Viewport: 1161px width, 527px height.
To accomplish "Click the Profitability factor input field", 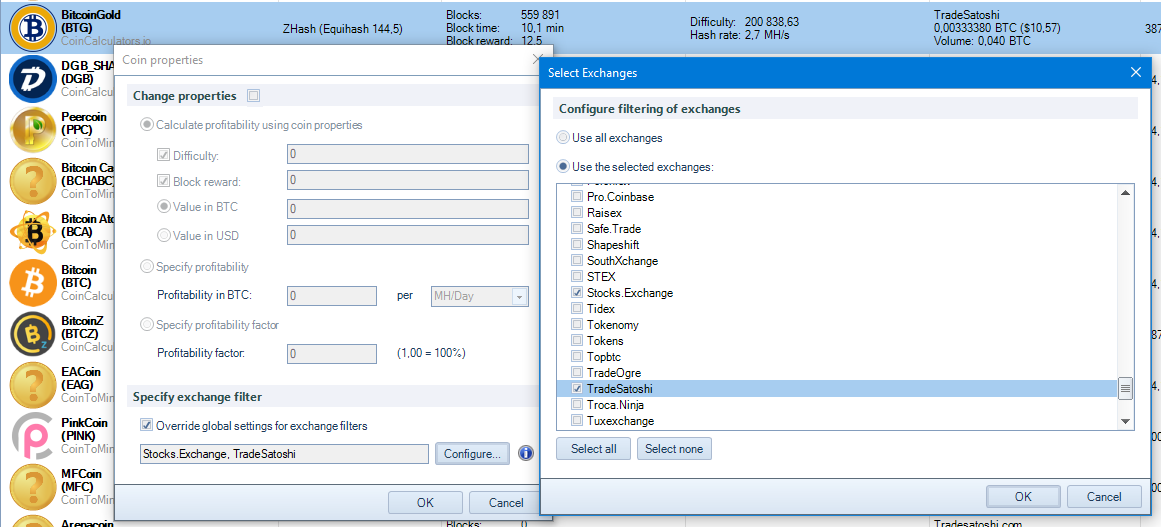I will pyautogui.click(x=332, y=354).
